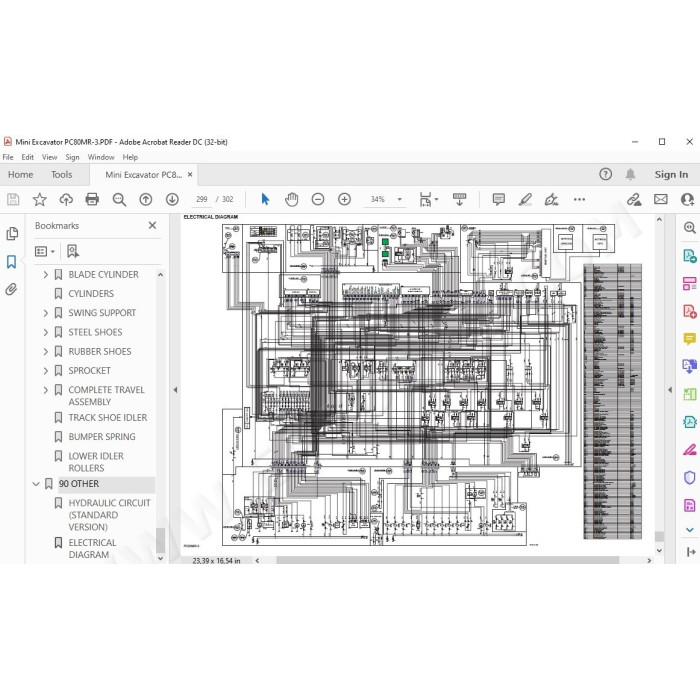
Task: Open the LOWER IDLER ROLLERS bookmark
Action: [96, 462]
